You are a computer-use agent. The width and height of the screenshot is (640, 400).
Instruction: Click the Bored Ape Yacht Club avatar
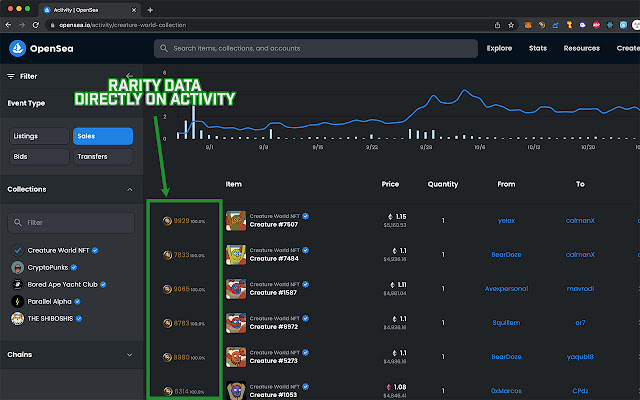coord(17,284)
